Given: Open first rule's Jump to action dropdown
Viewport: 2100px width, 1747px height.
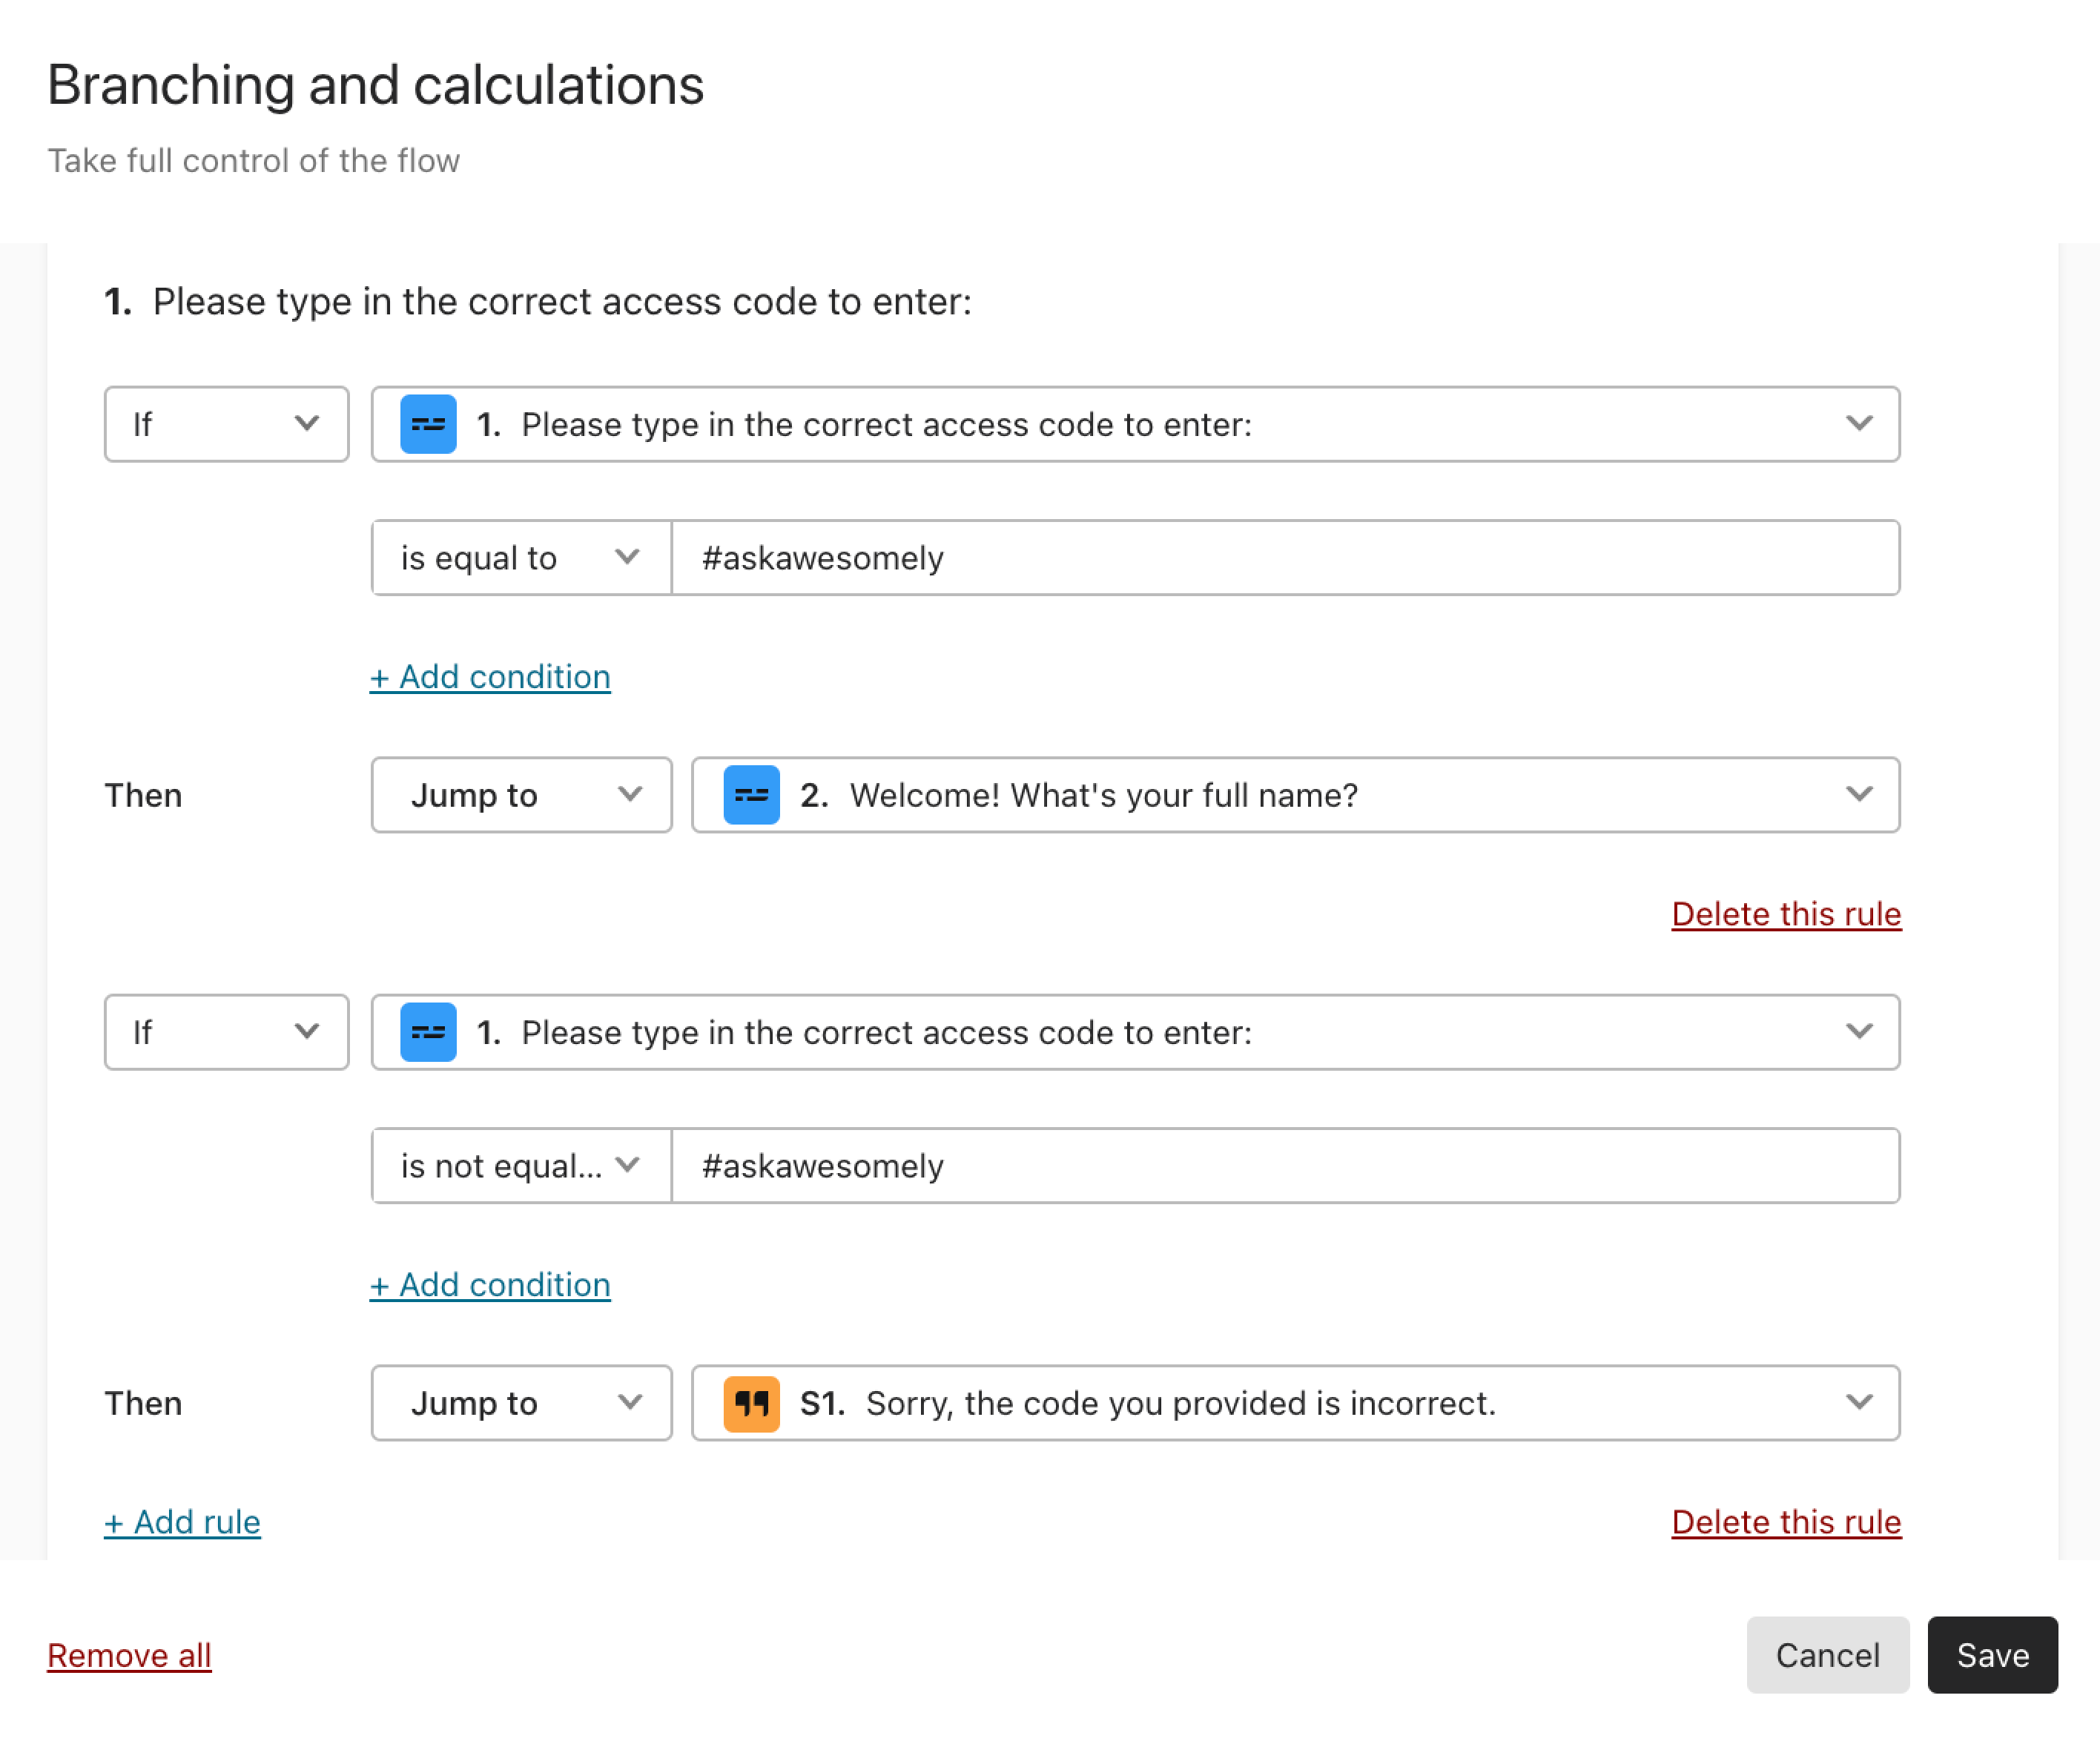Looking at the screenshot, I should pos(521,795).
